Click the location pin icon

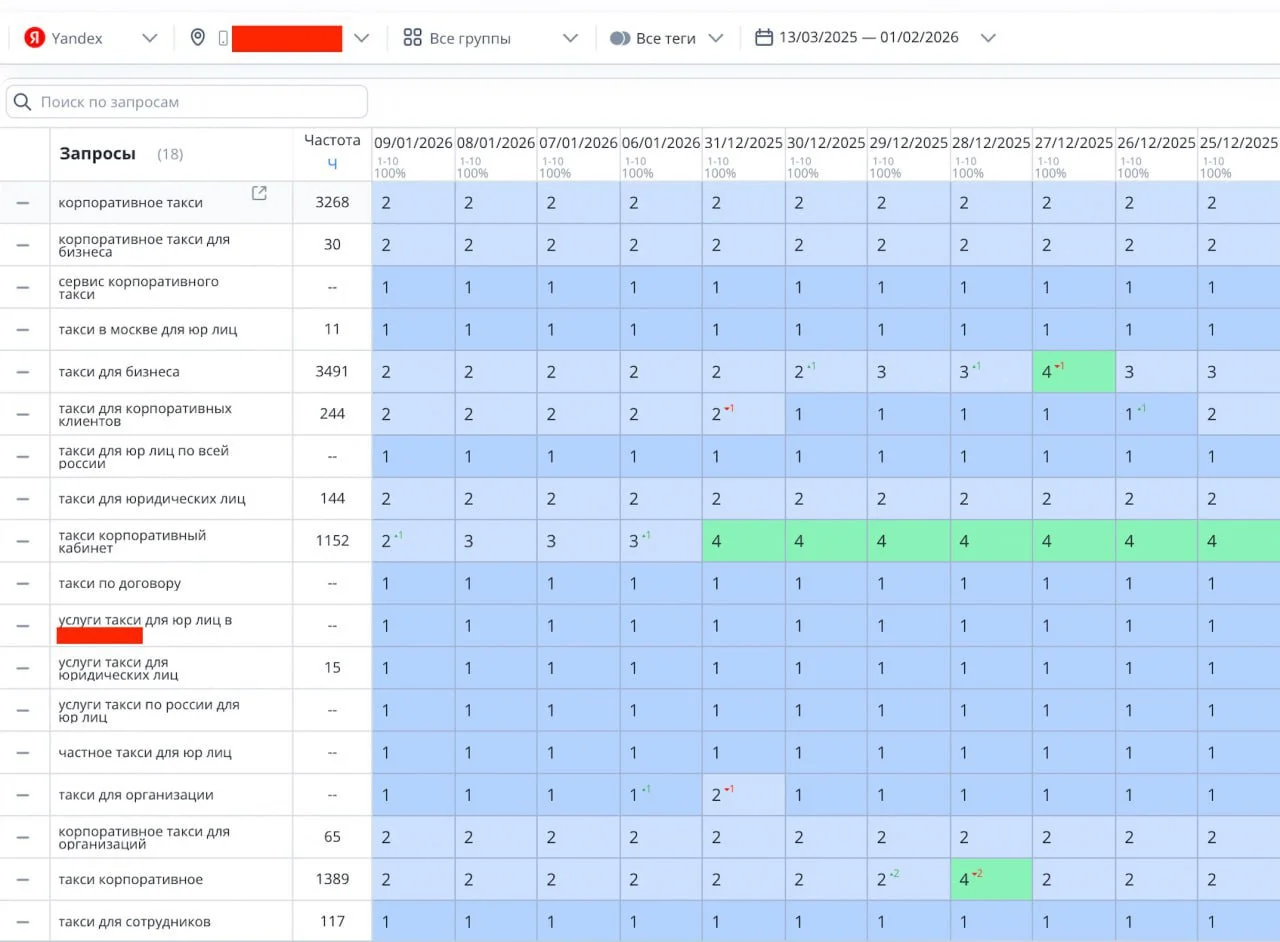[x=198, y=38]
